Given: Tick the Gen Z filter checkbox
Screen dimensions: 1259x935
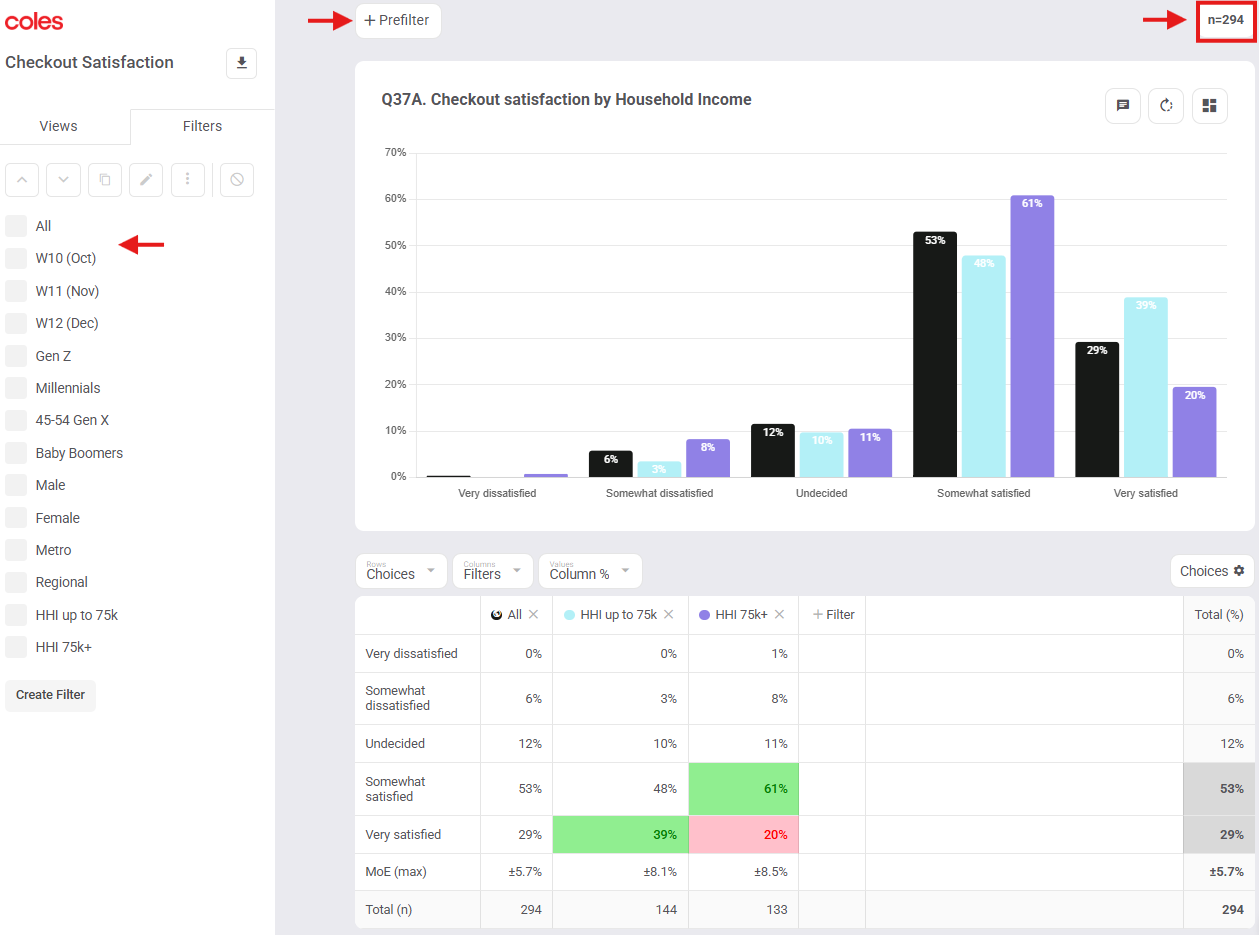Looking at the screenshot, I should click(16, 356).
